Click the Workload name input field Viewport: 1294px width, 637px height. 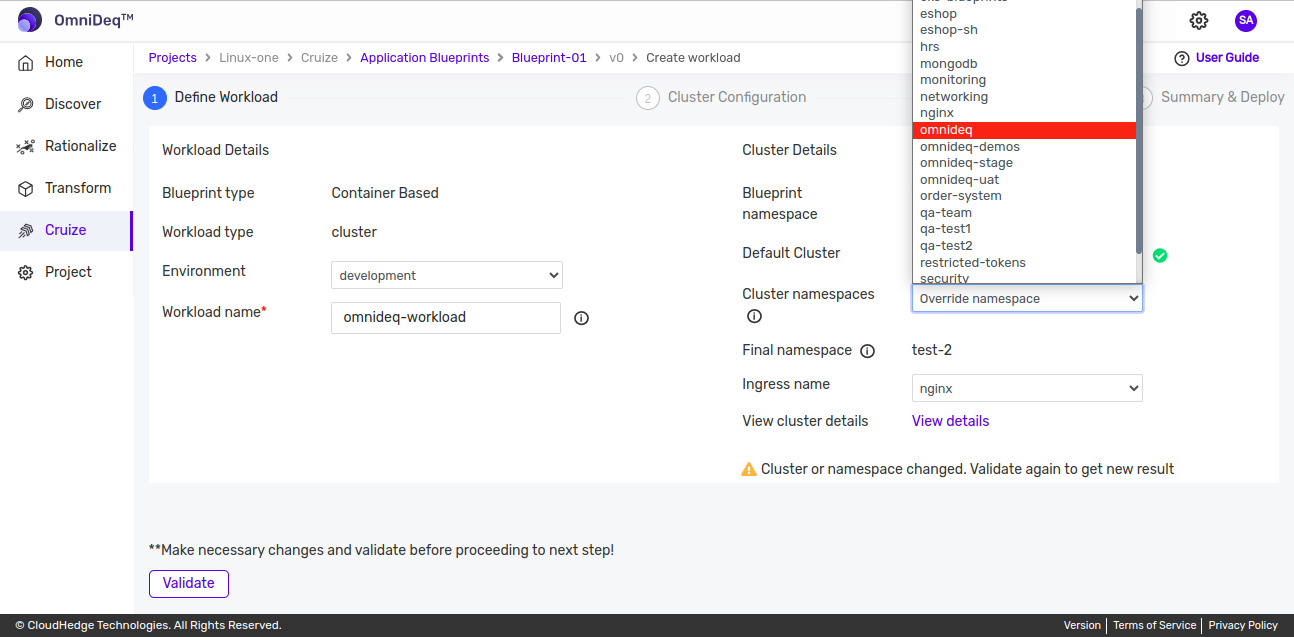pyautogui.click(x=446, y=318)
